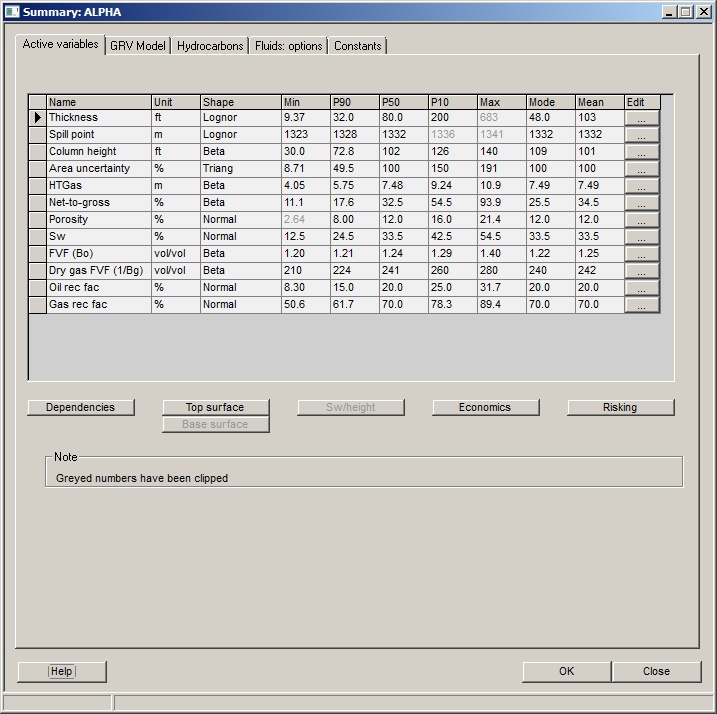Image resolution: width=717 pixels, height=714 pixels.
Task: Open the Hydrocarbons tab
Action: (210, 46)
